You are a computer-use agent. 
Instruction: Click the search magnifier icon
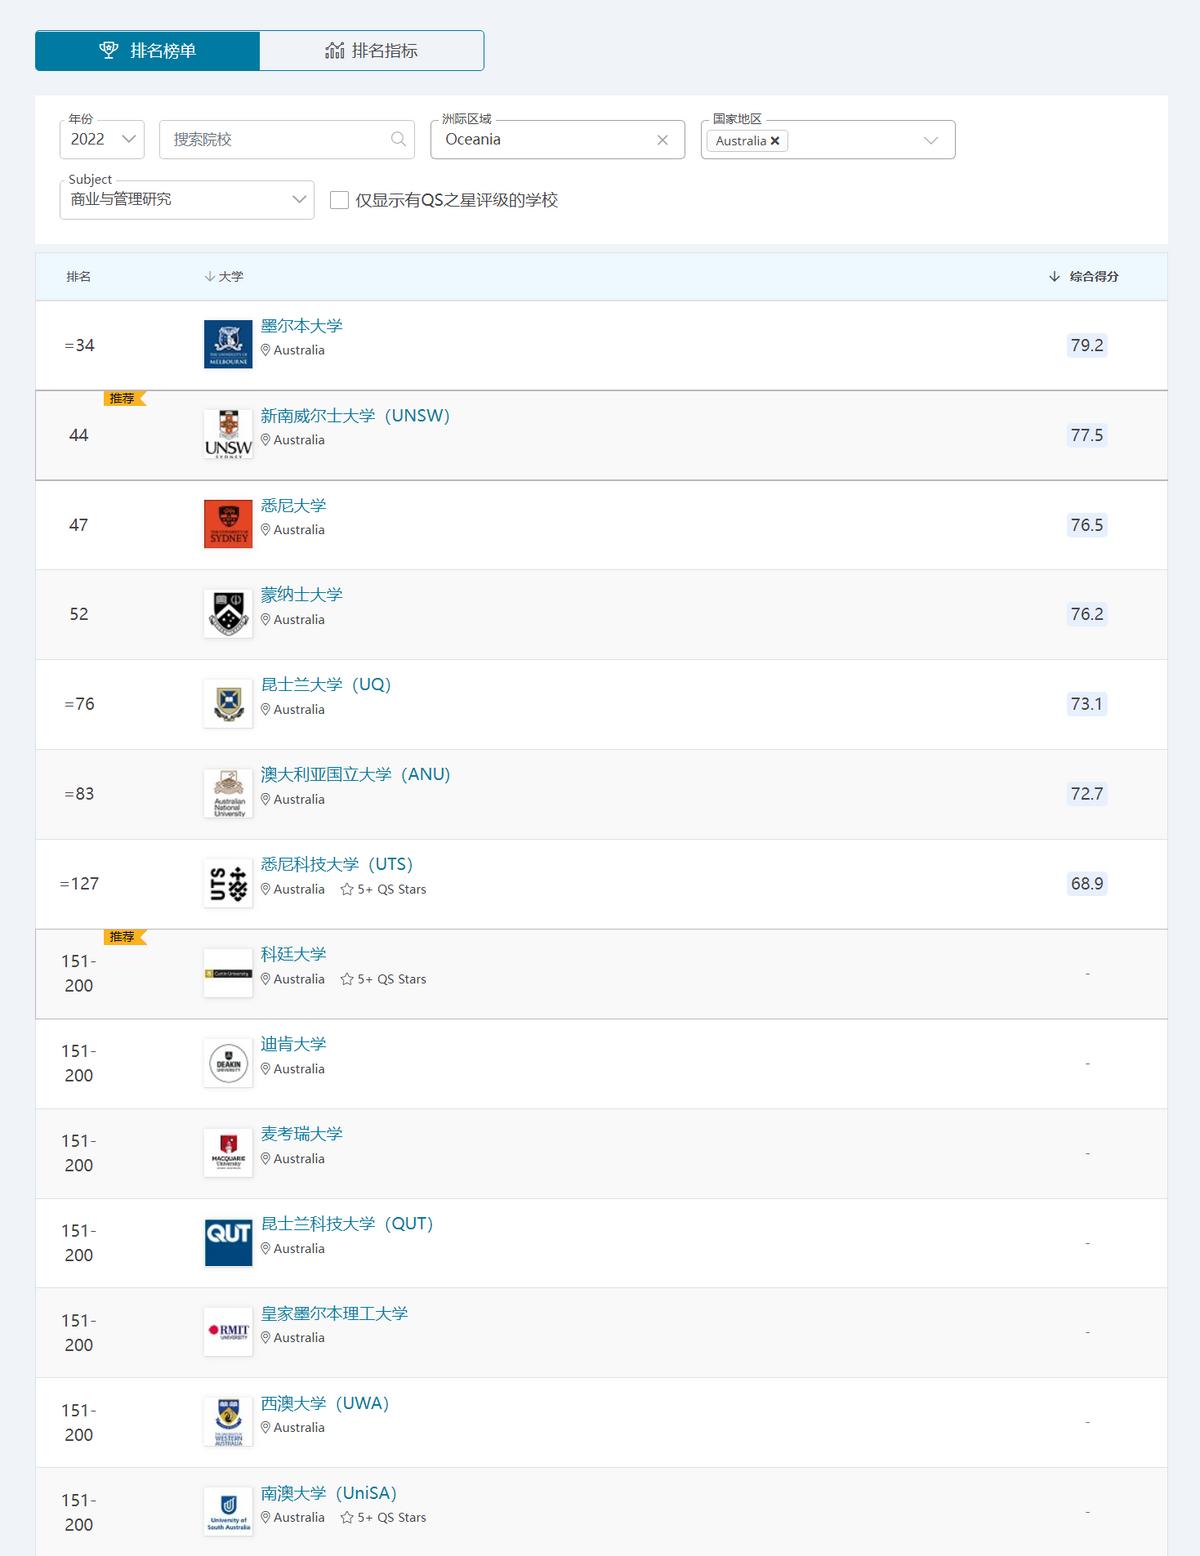(x=398, y=139)
